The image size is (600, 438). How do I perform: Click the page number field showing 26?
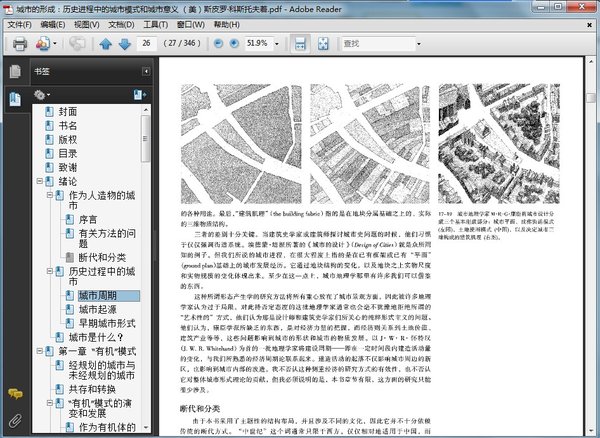pyautogui.click(x=147, y=43)
